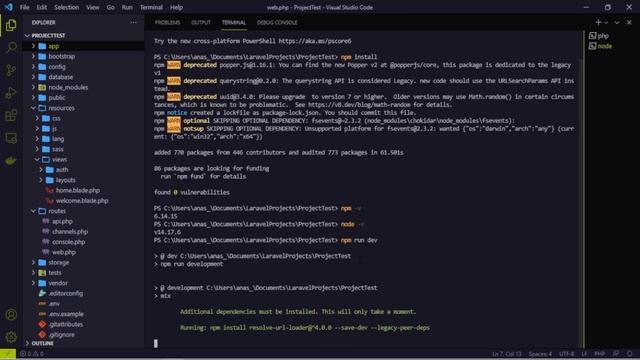Open the Source Control view

coord(11,70)
